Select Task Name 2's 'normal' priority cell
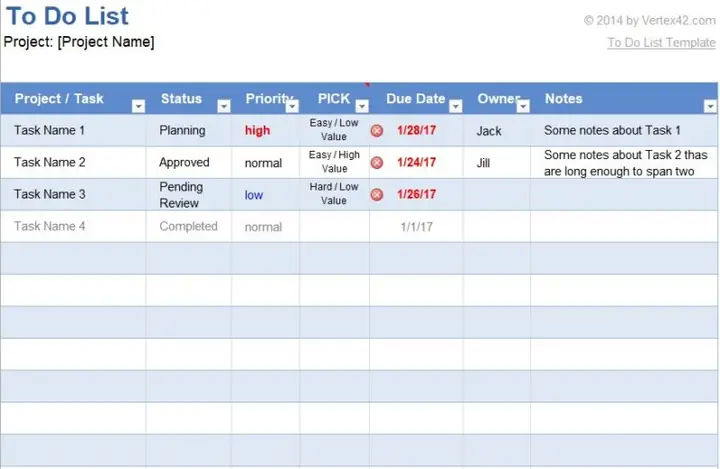Viewport: 720px width, 469px height. click(265, 162)
